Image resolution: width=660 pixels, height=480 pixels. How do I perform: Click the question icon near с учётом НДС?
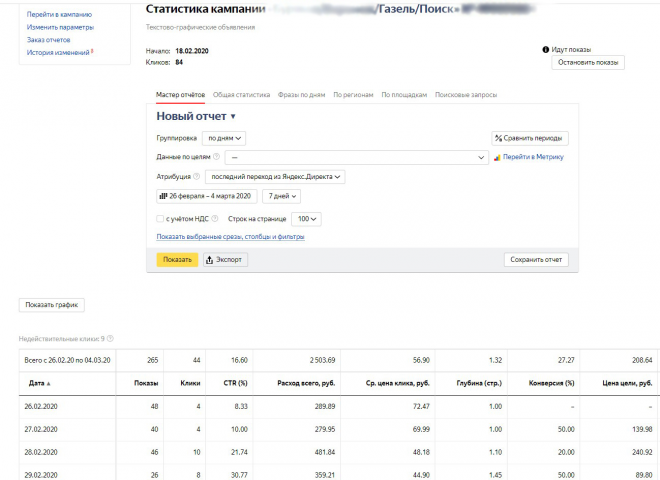[215, 219]
